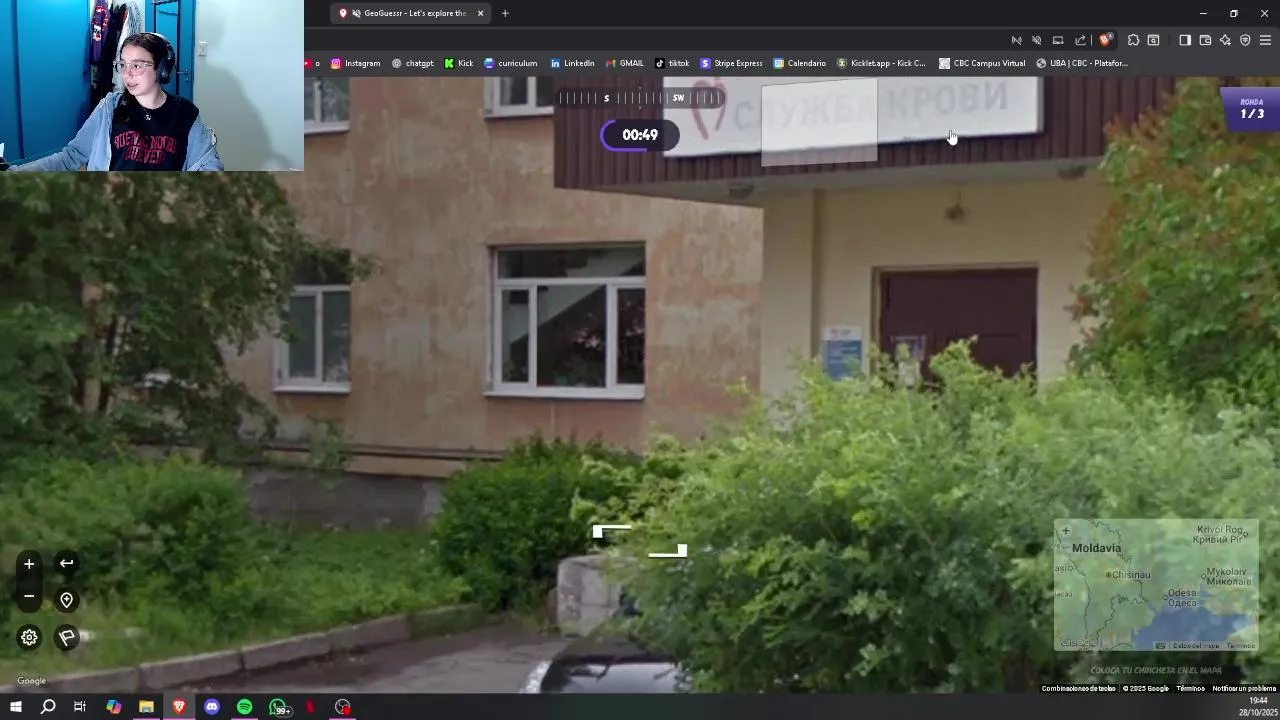Viewport: 1280px width, 720px height.
Task: Open Task View in the taskbar
Action: [80, 707]
